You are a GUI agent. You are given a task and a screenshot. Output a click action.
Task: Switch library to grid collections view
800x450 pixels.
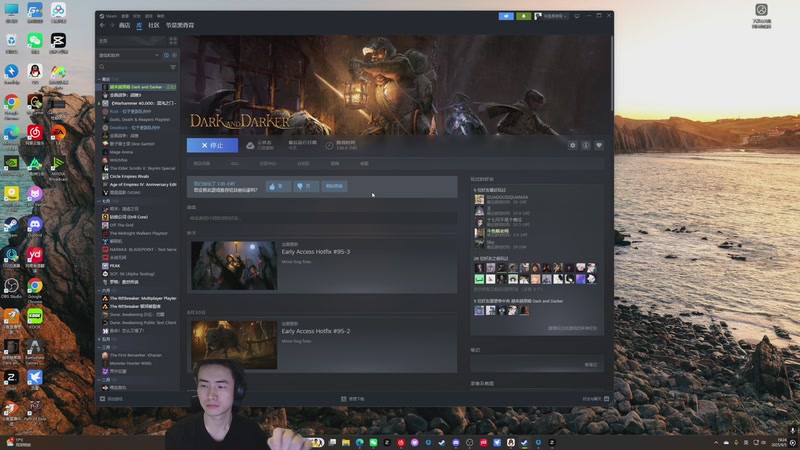pyautogui.click(x=173, y=41)
